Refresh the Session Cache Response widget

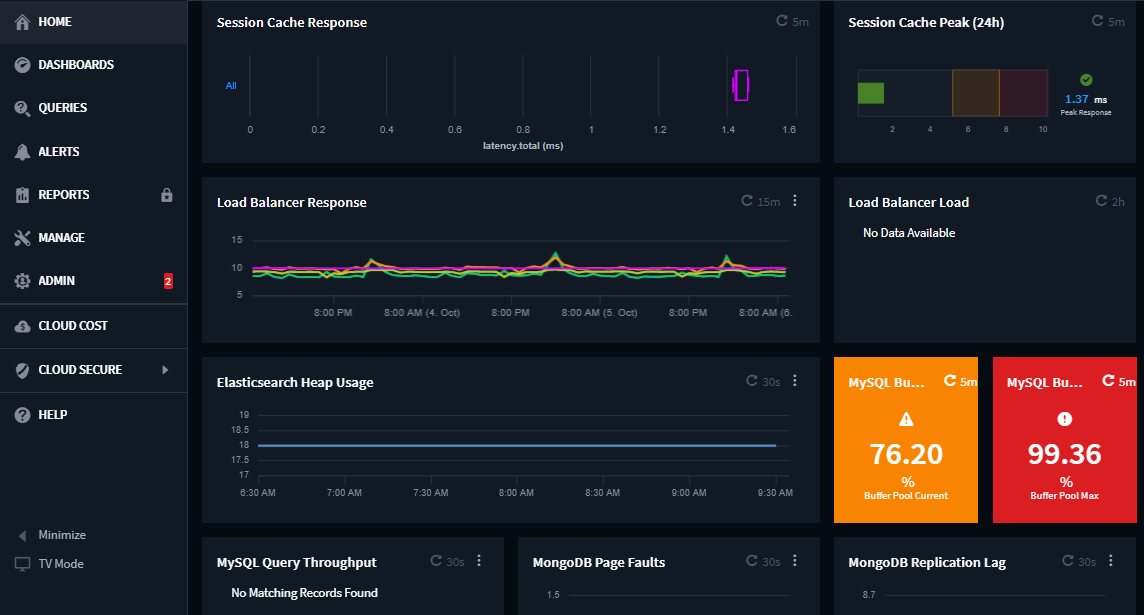pos(782,21)
